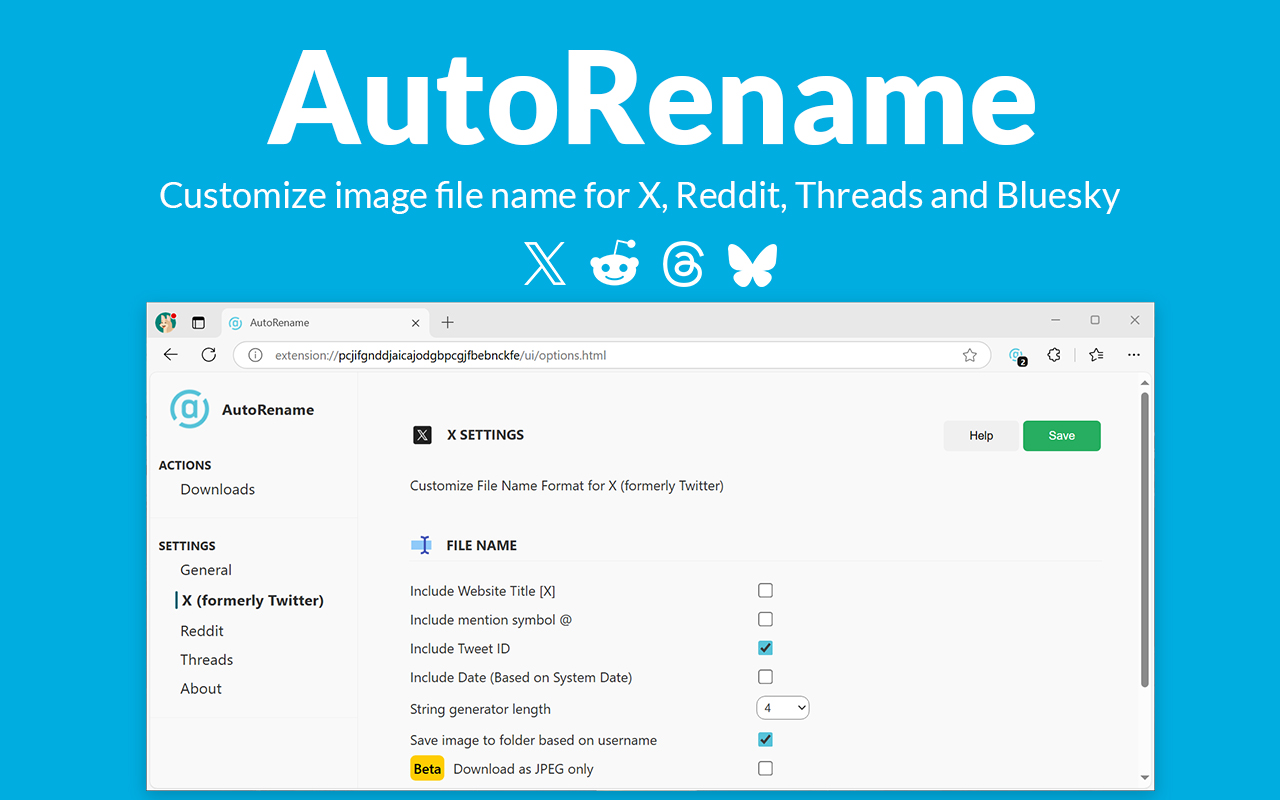
Task: Enable Include Website Title [X] checkbox
Action: 765,590
